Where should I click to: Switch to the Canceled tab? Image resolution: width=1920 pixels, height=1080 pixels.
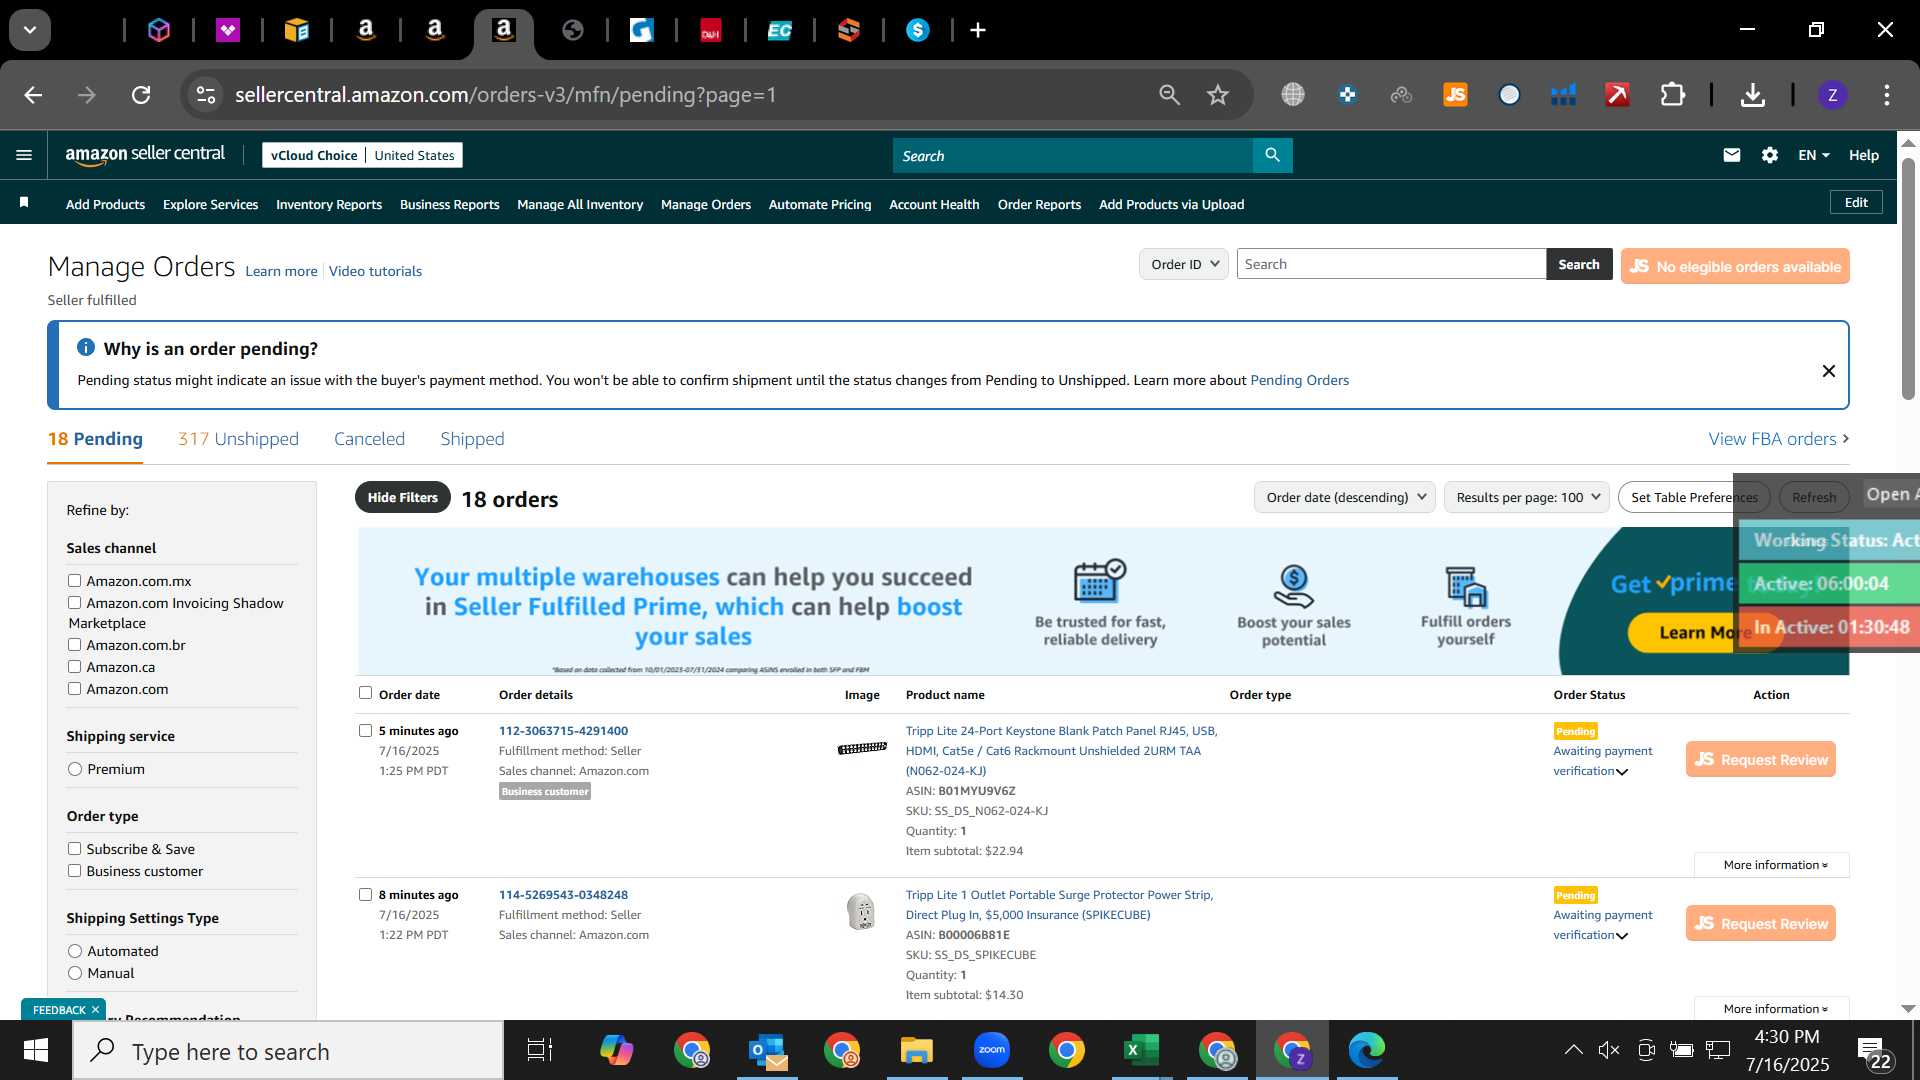tap(369, 439)
